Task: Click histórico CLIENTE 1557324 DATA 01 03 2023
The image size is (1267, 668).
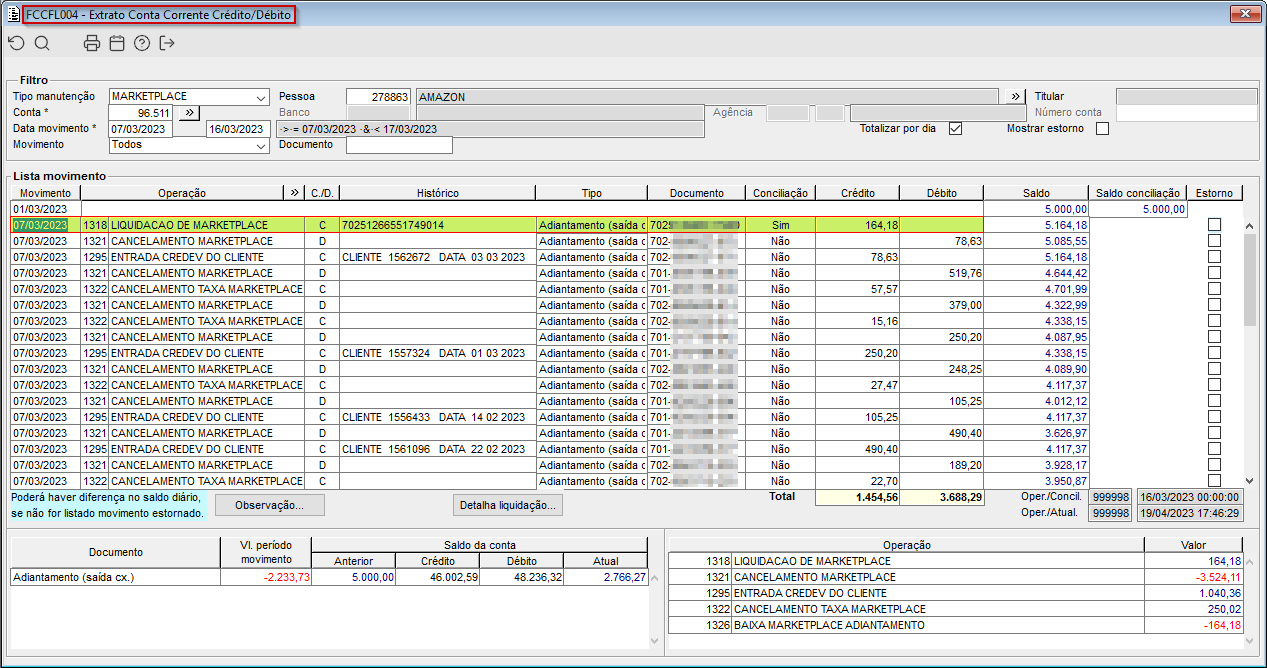Action: pos(433,353)
